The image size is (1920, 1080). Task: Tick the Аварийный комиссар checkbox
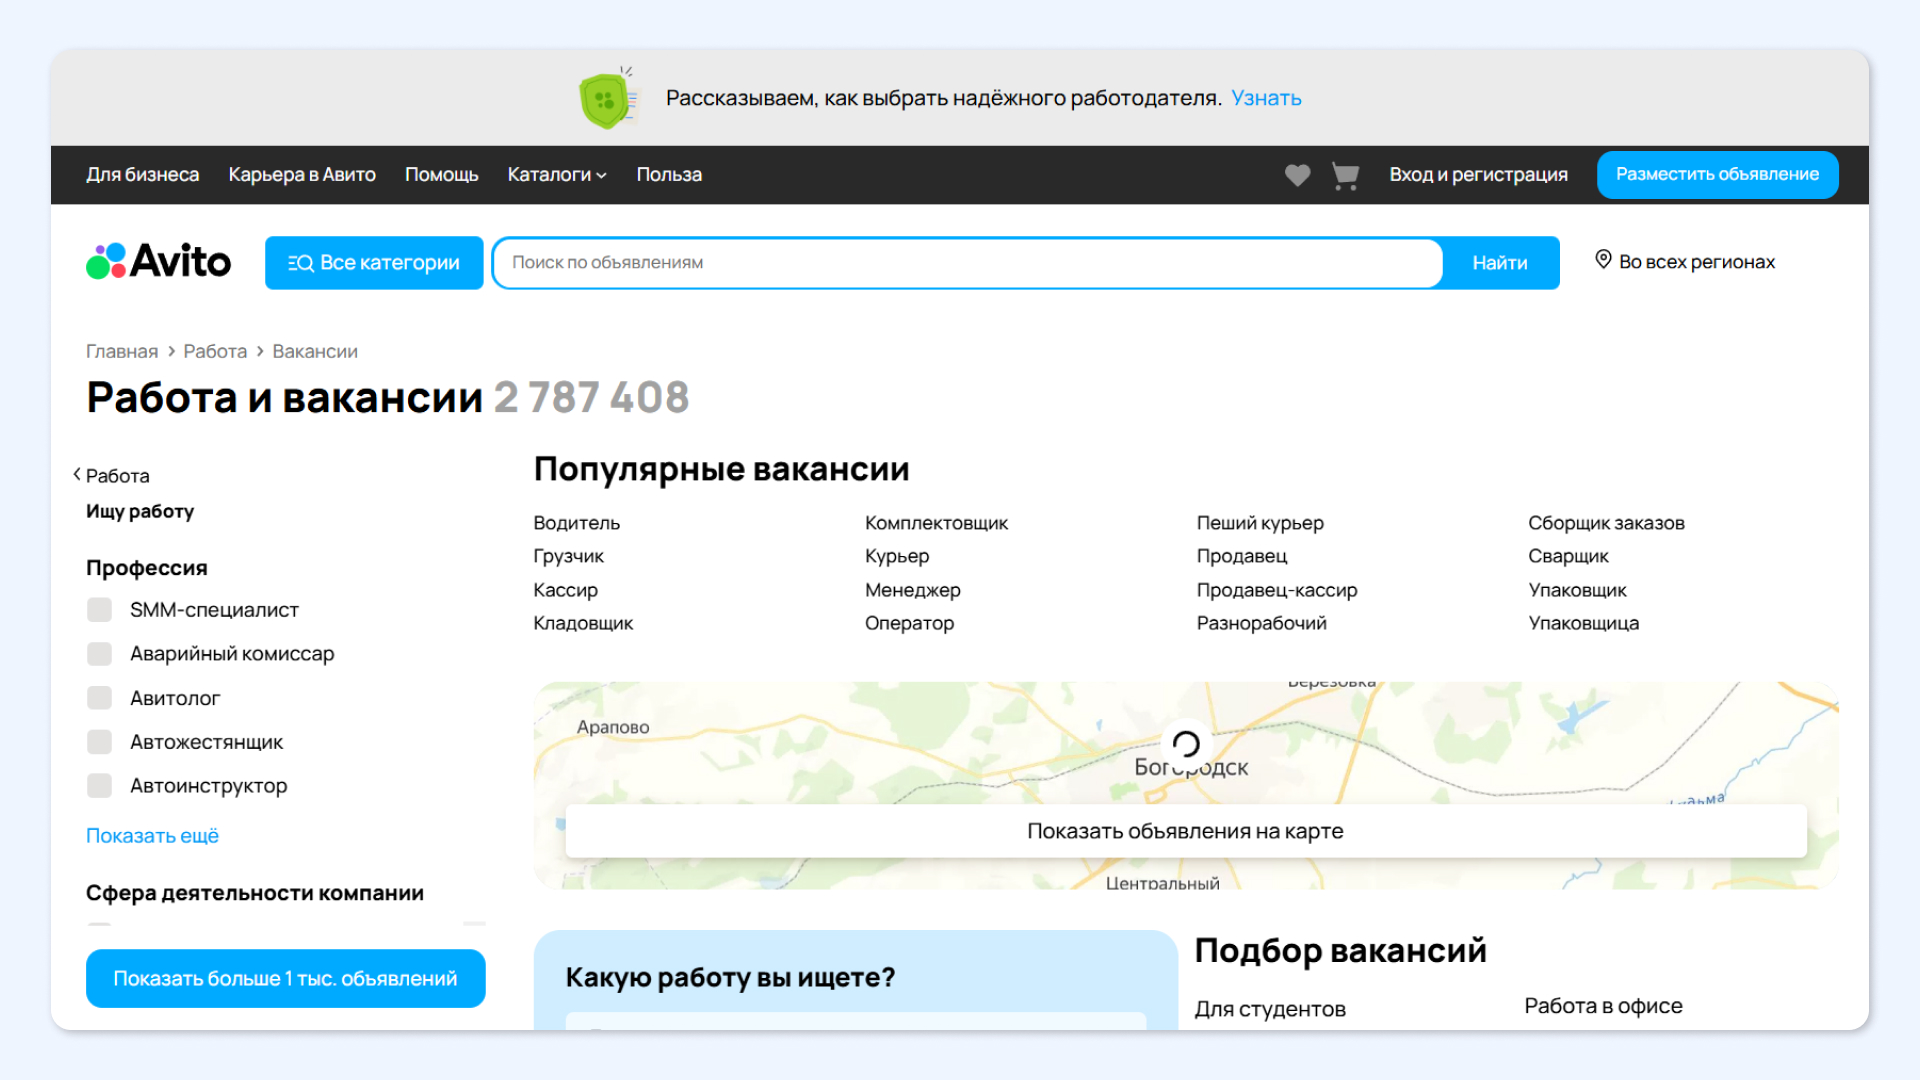99,654
